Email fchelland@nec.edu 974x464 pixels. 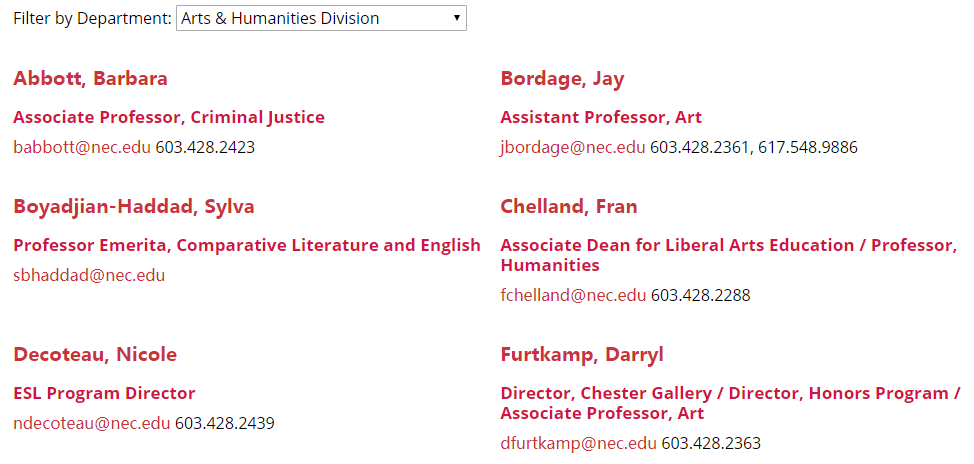[x=573, y=295]
